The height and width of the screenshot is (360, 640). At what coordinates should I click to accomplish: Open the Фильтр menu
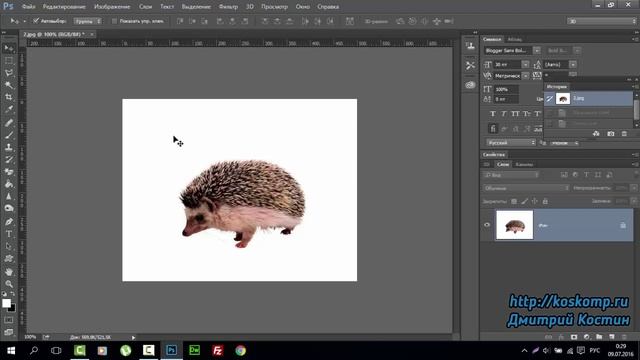click(228, 7)
